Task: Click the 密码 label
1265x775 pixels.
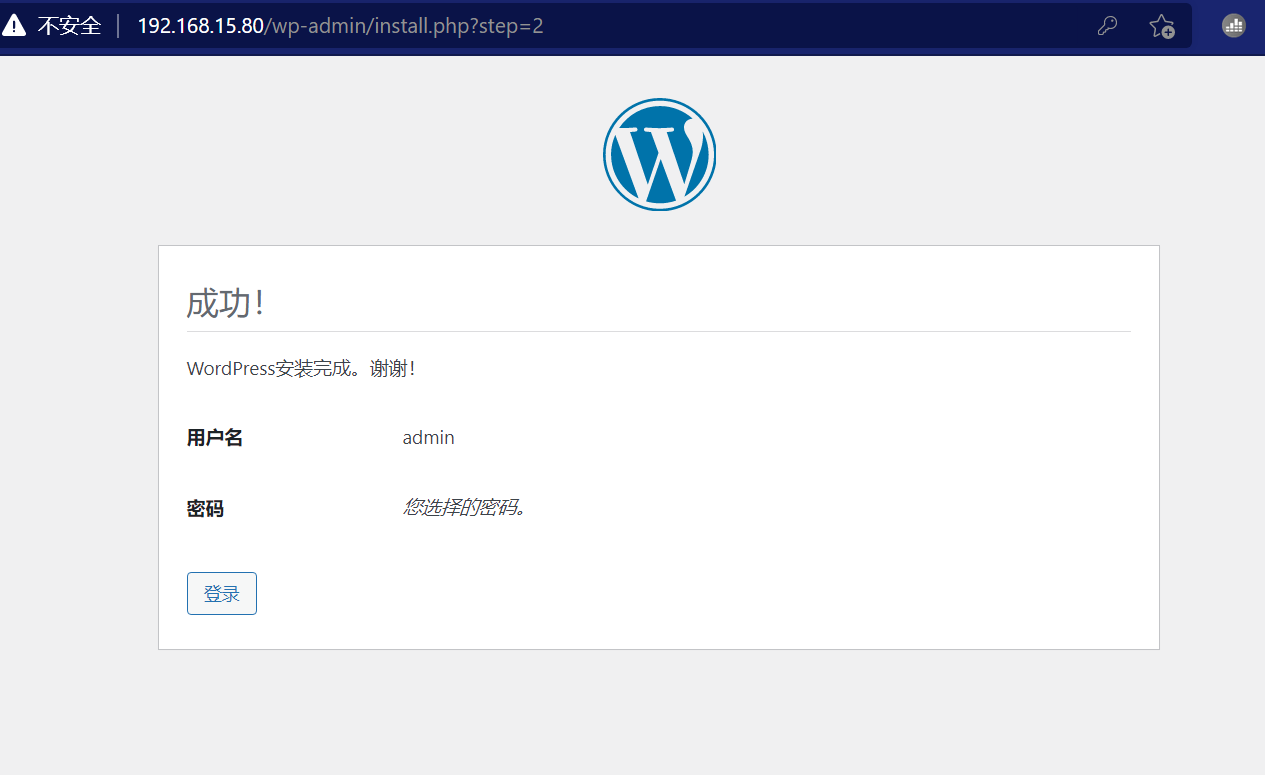Action: tap(205, 509)
